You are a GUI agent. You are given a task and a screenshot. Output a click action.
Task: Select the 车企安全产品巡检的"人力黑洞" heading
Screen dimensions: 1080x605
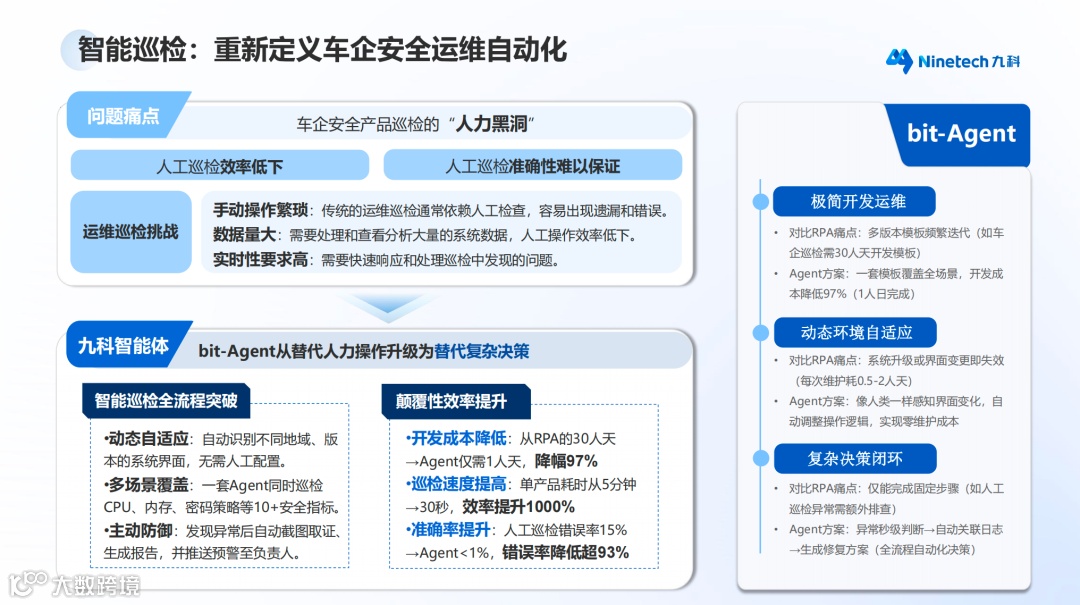click(416, 124)
